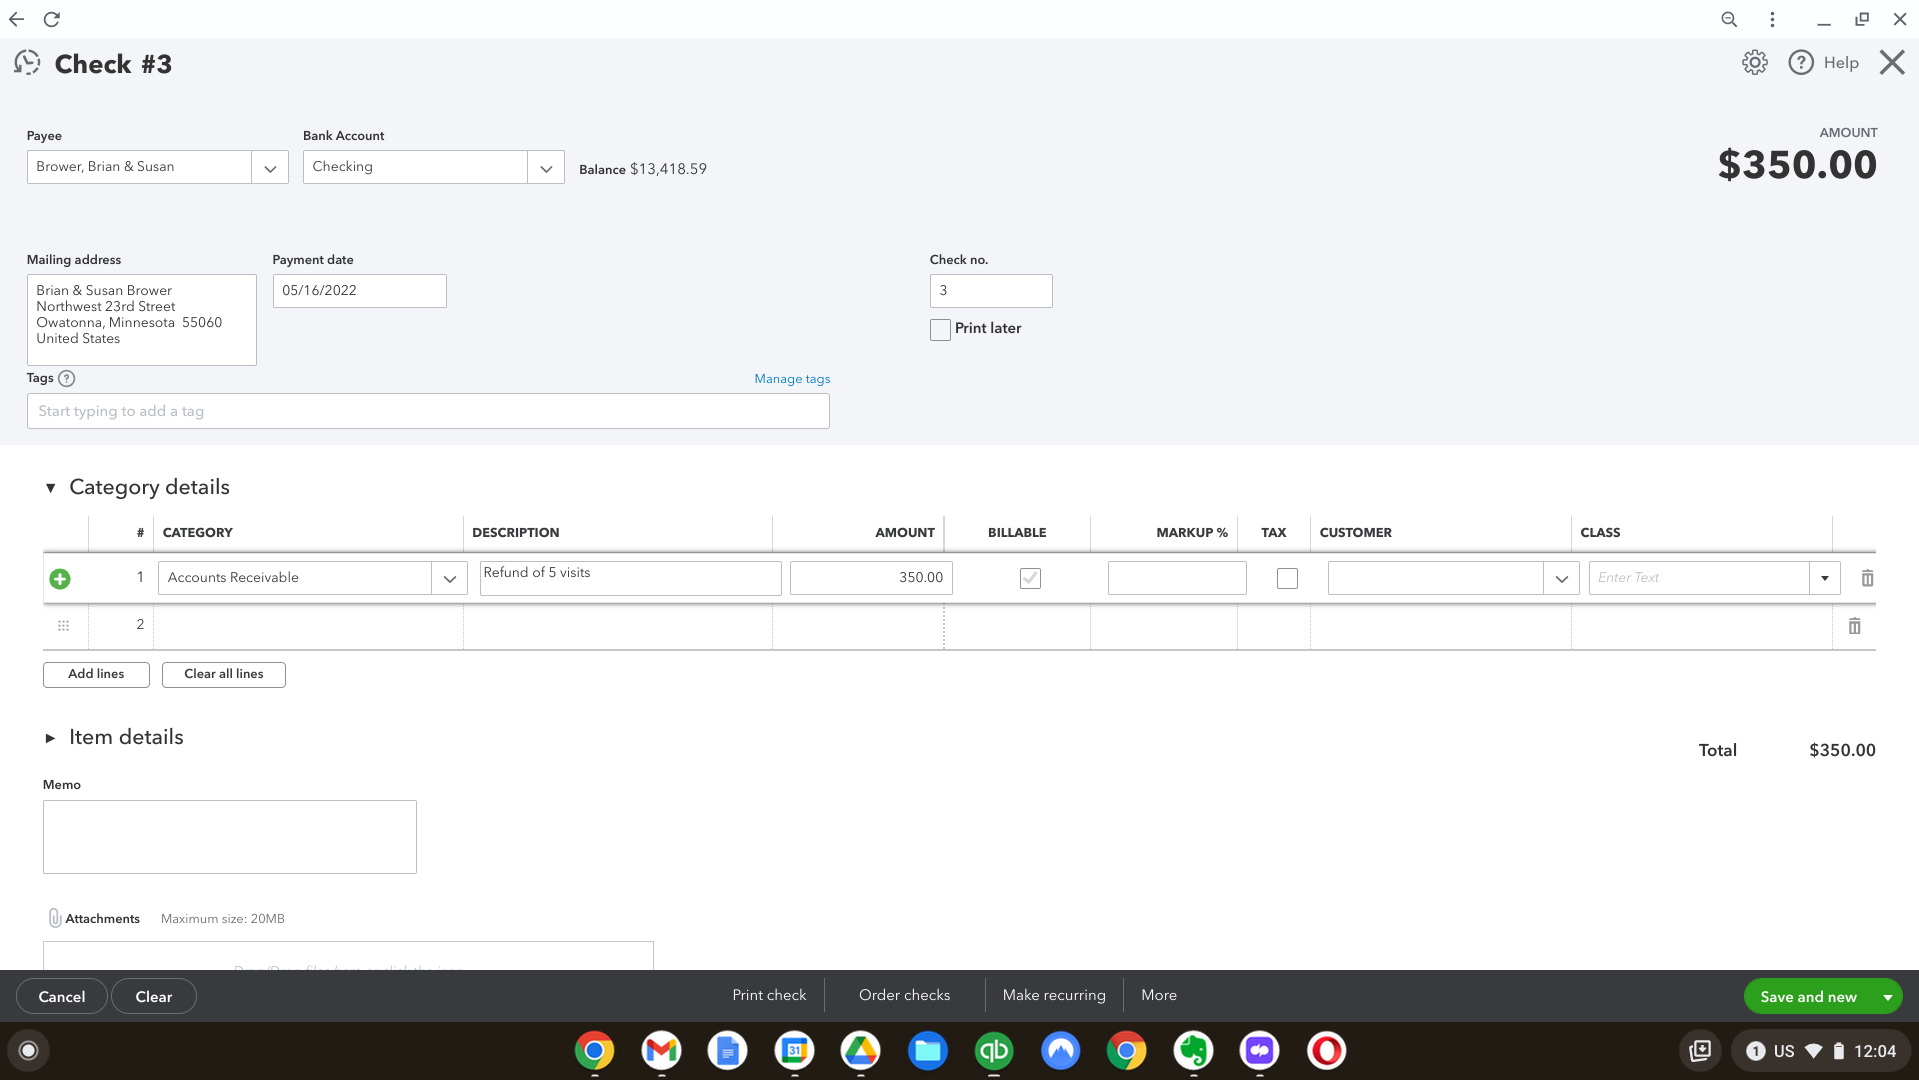Click the Check no. field
Screen dimensions: 1919x1080
991,291
